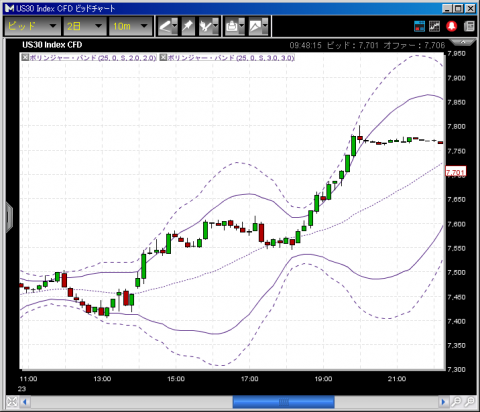Open the technical indicator chart icon
The height and width of the screenshot is (412, 480).
pos(434,26)
